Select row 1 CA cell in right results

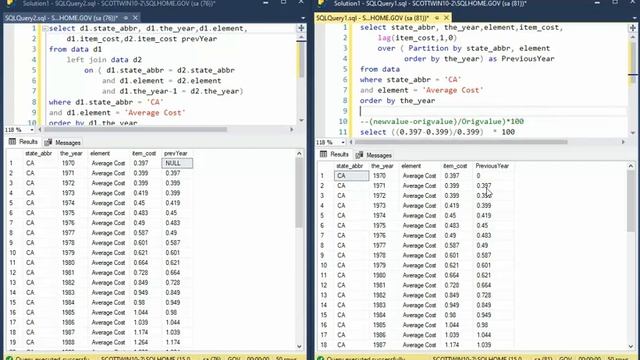(x=351, y=176)
